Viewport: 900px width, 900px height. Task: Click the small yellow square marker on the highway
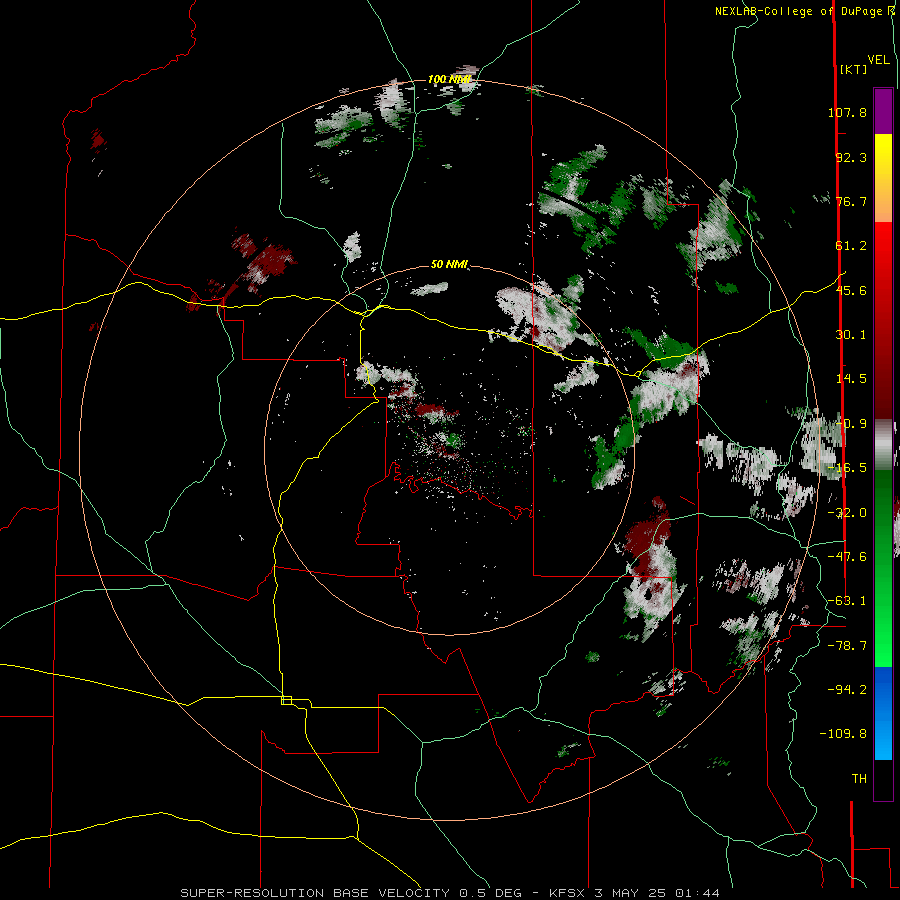point(286,700)
